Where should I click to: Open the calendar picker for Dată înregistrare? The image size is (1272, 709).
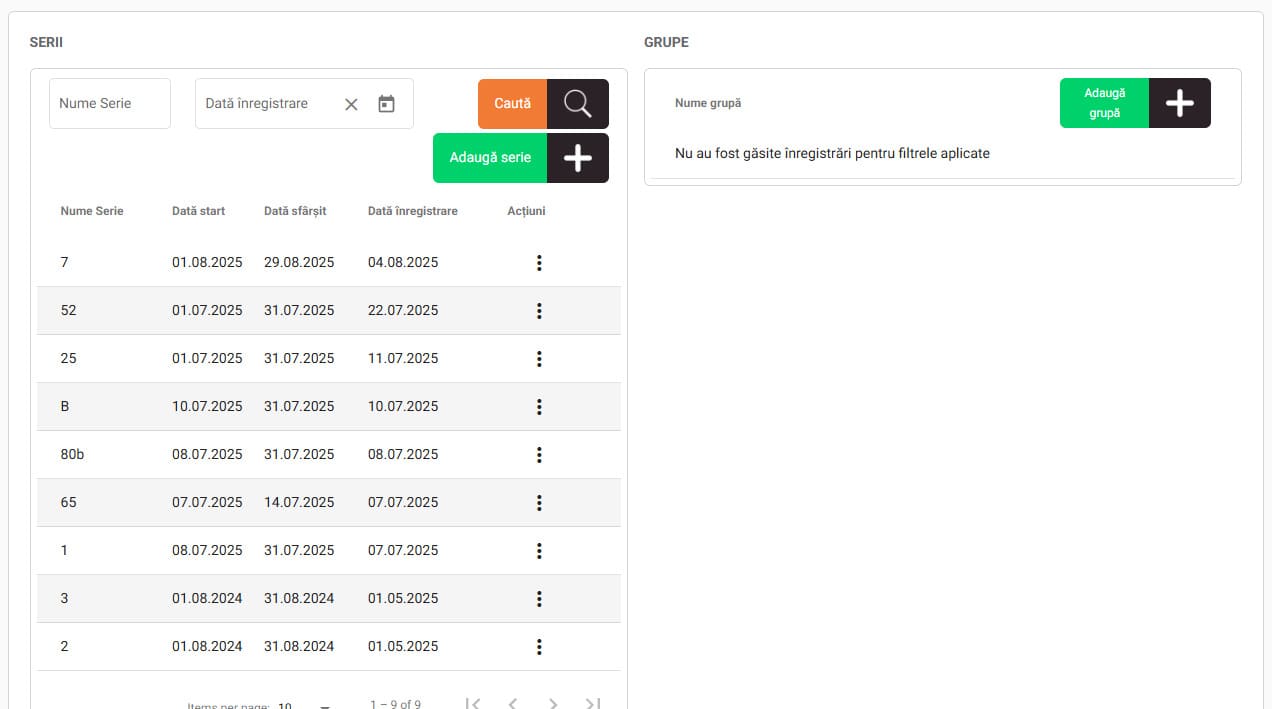point(387,104)
